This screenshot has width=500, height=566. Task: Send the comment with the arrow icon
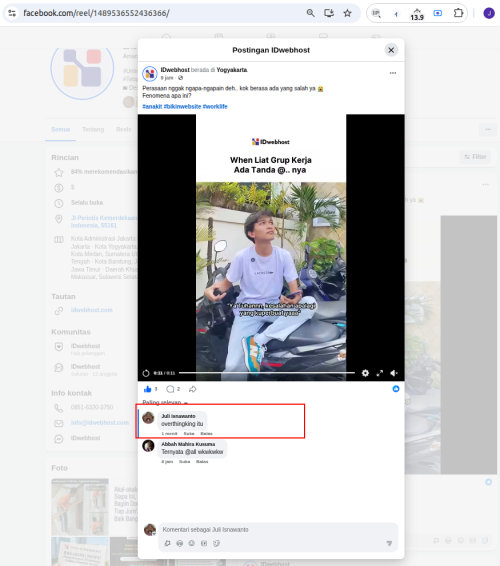pos(389,544)
